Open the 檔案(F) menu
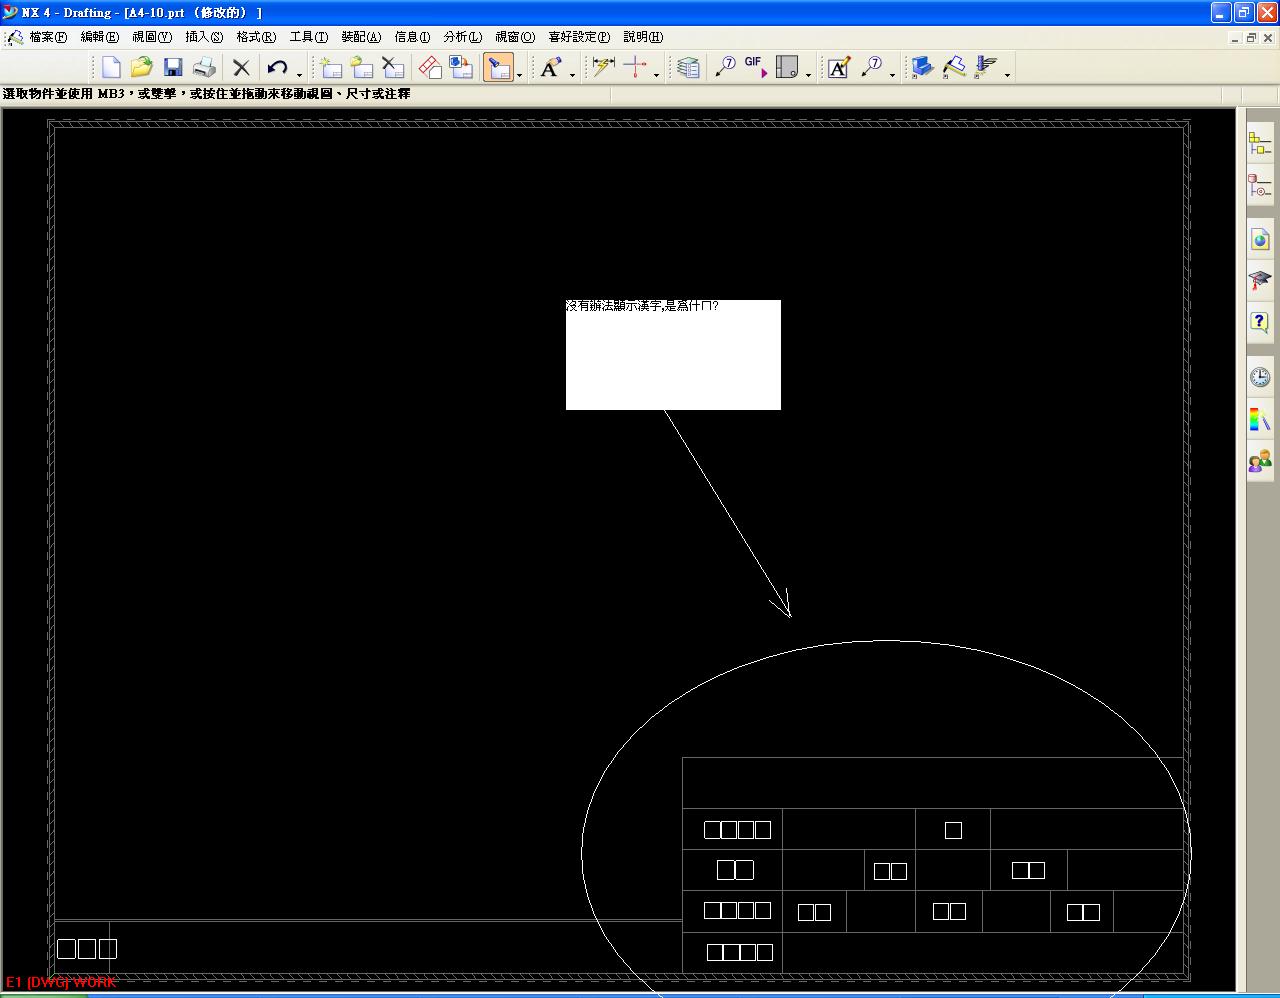Viewport: 1280px width, 998px height. [x=48, y=37]
